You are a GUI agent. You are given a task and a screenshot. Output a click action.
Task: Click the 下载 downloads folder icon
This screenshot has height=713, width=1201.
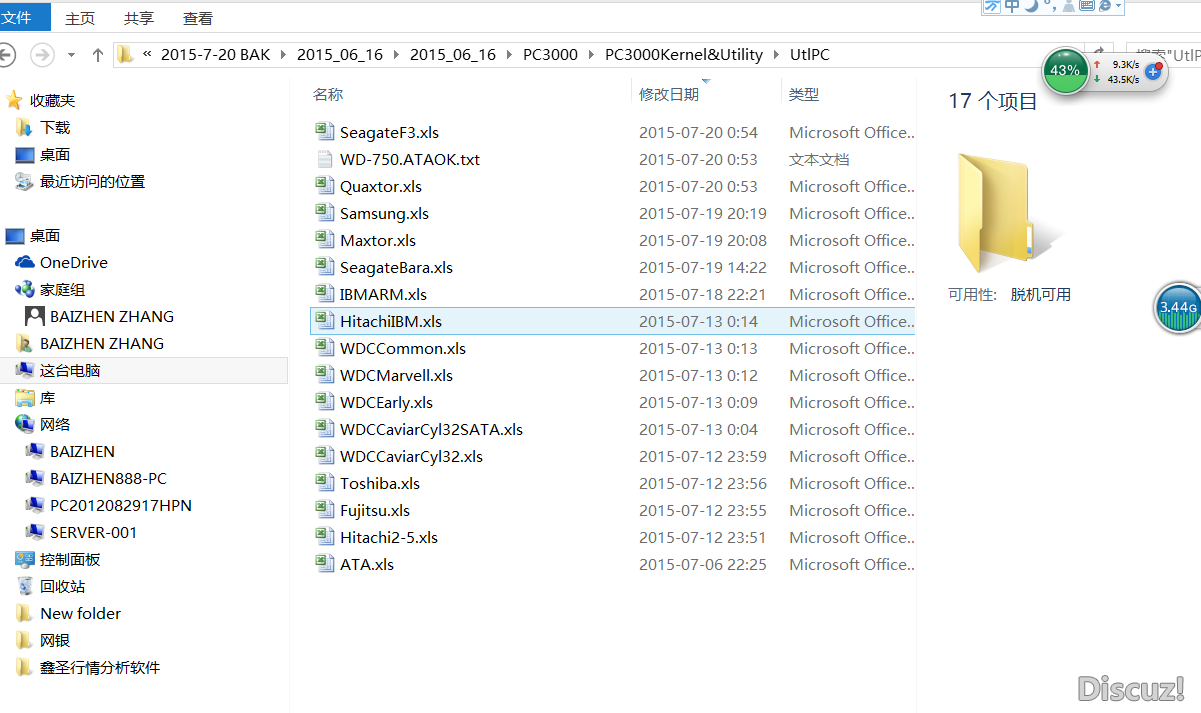pos(24,127)
